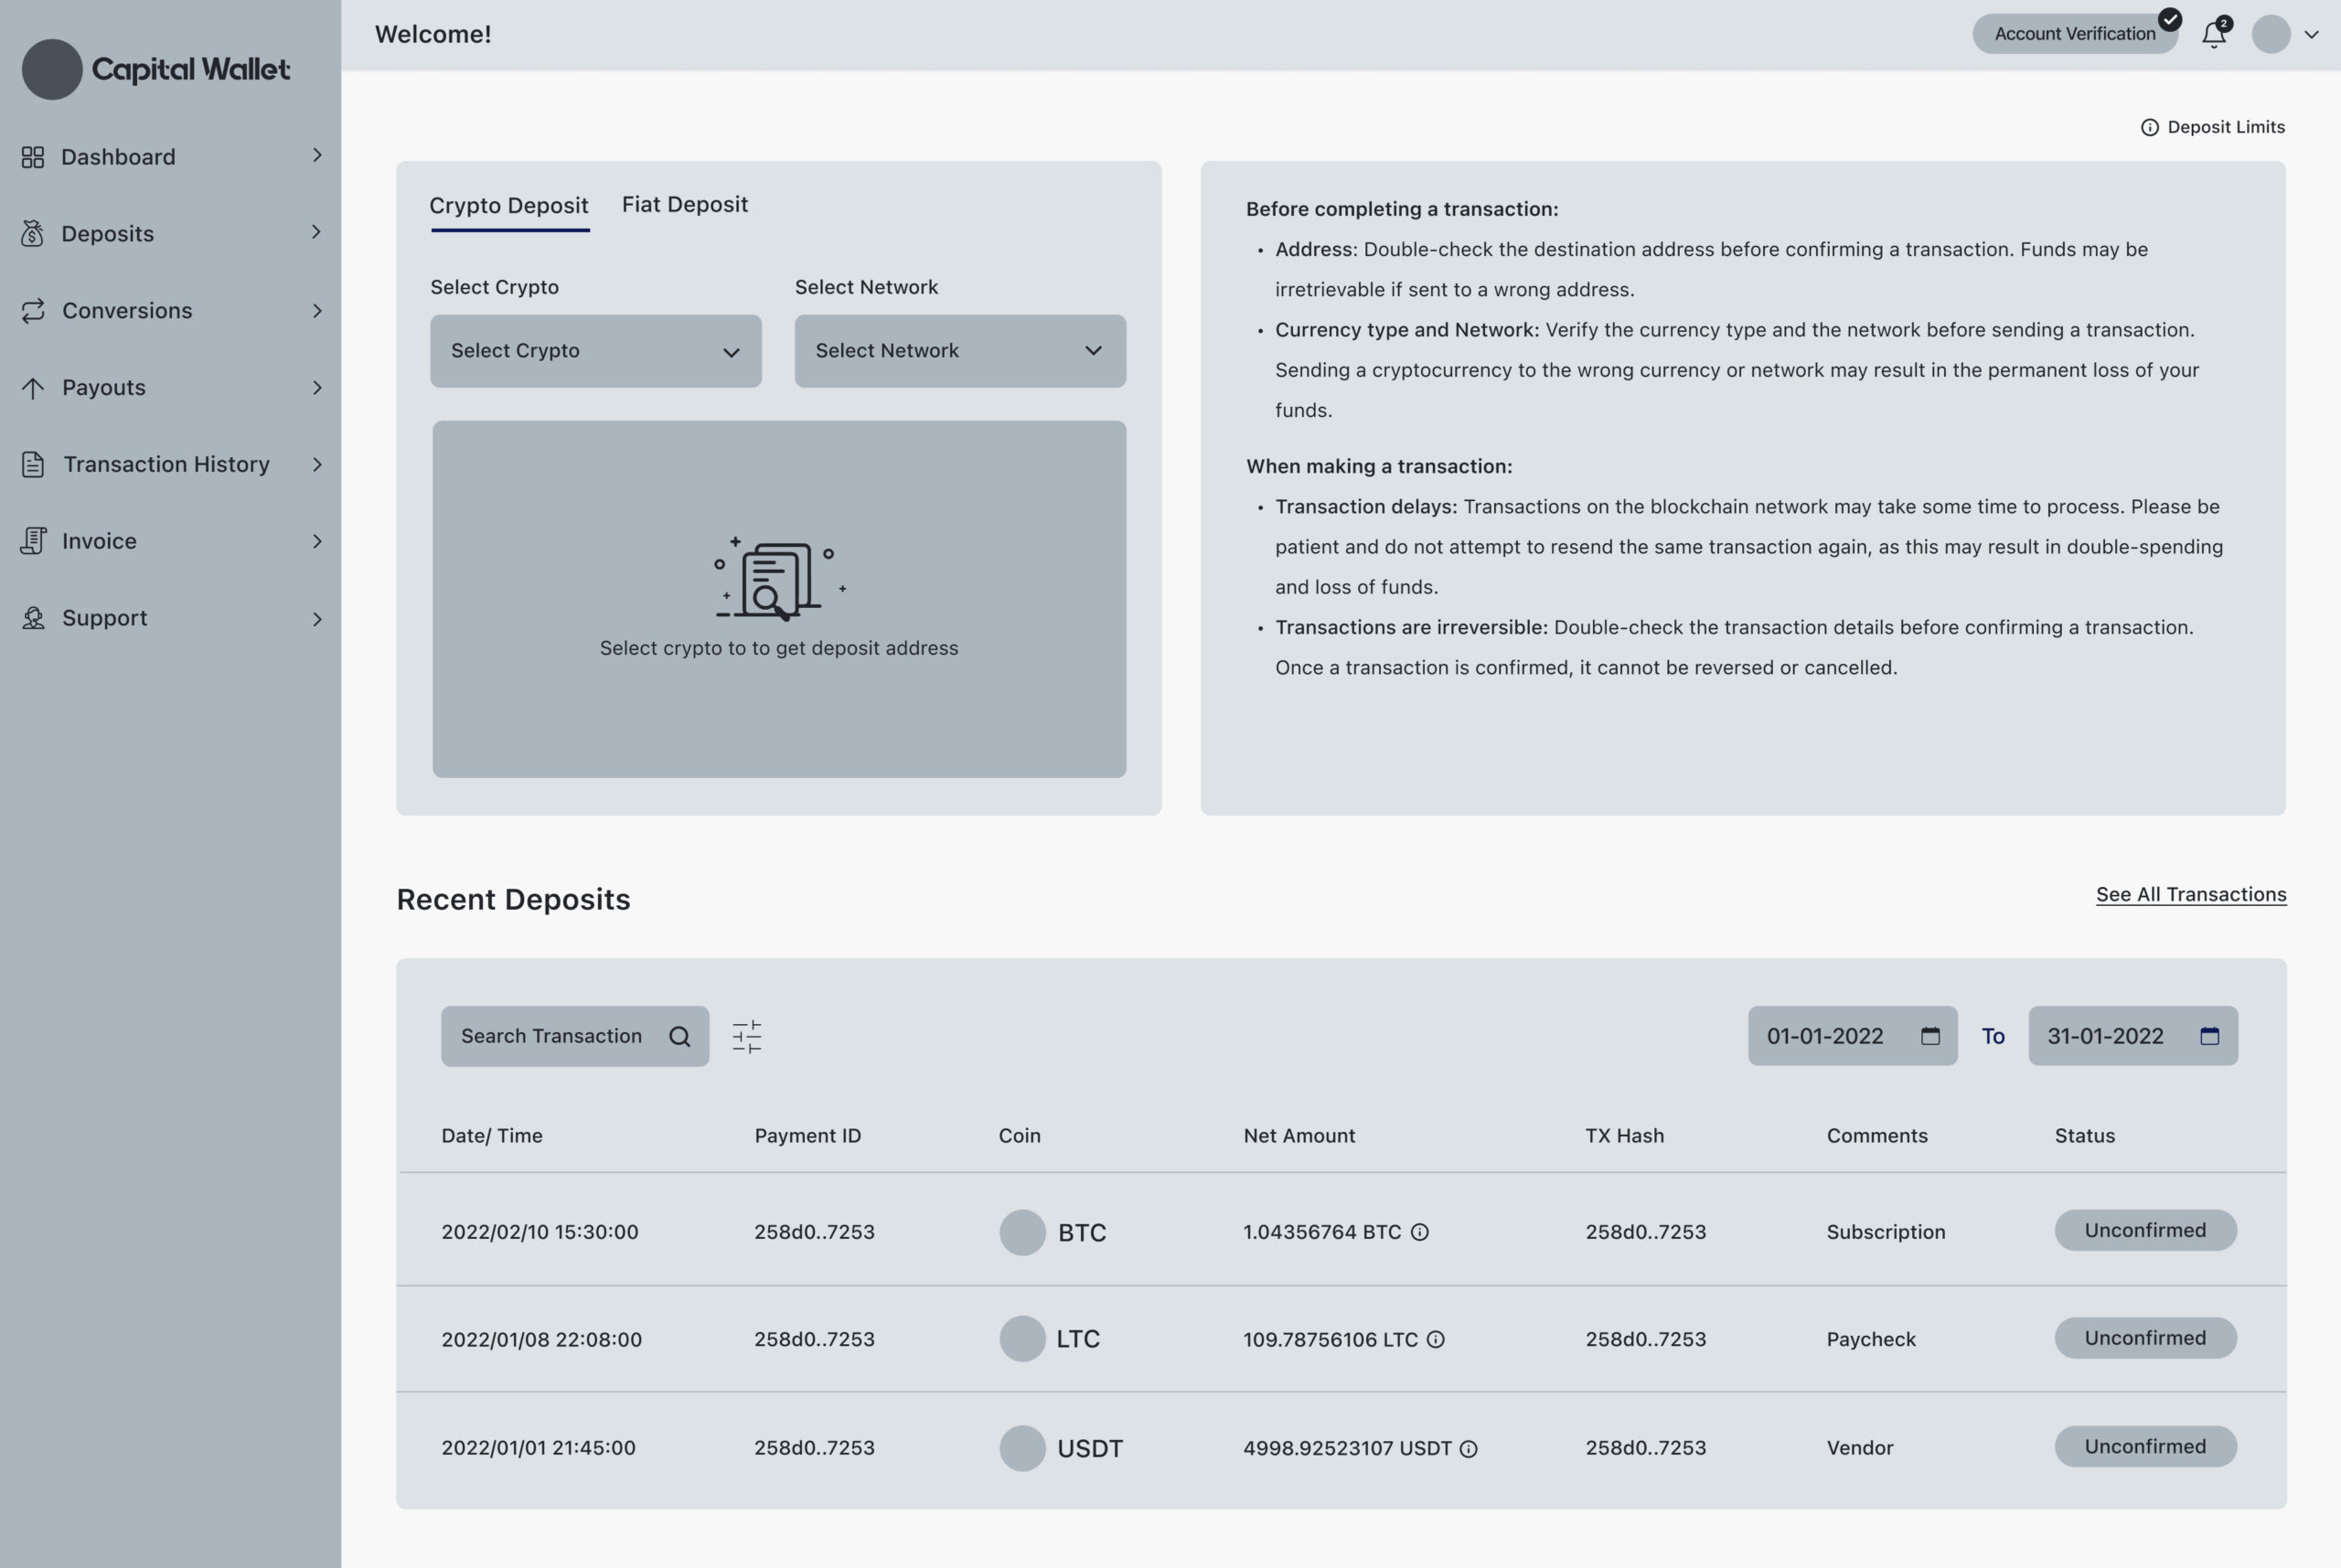2341x1568 pixels.
Task: Expand the Deposits chevron
Action: point(316,232)
